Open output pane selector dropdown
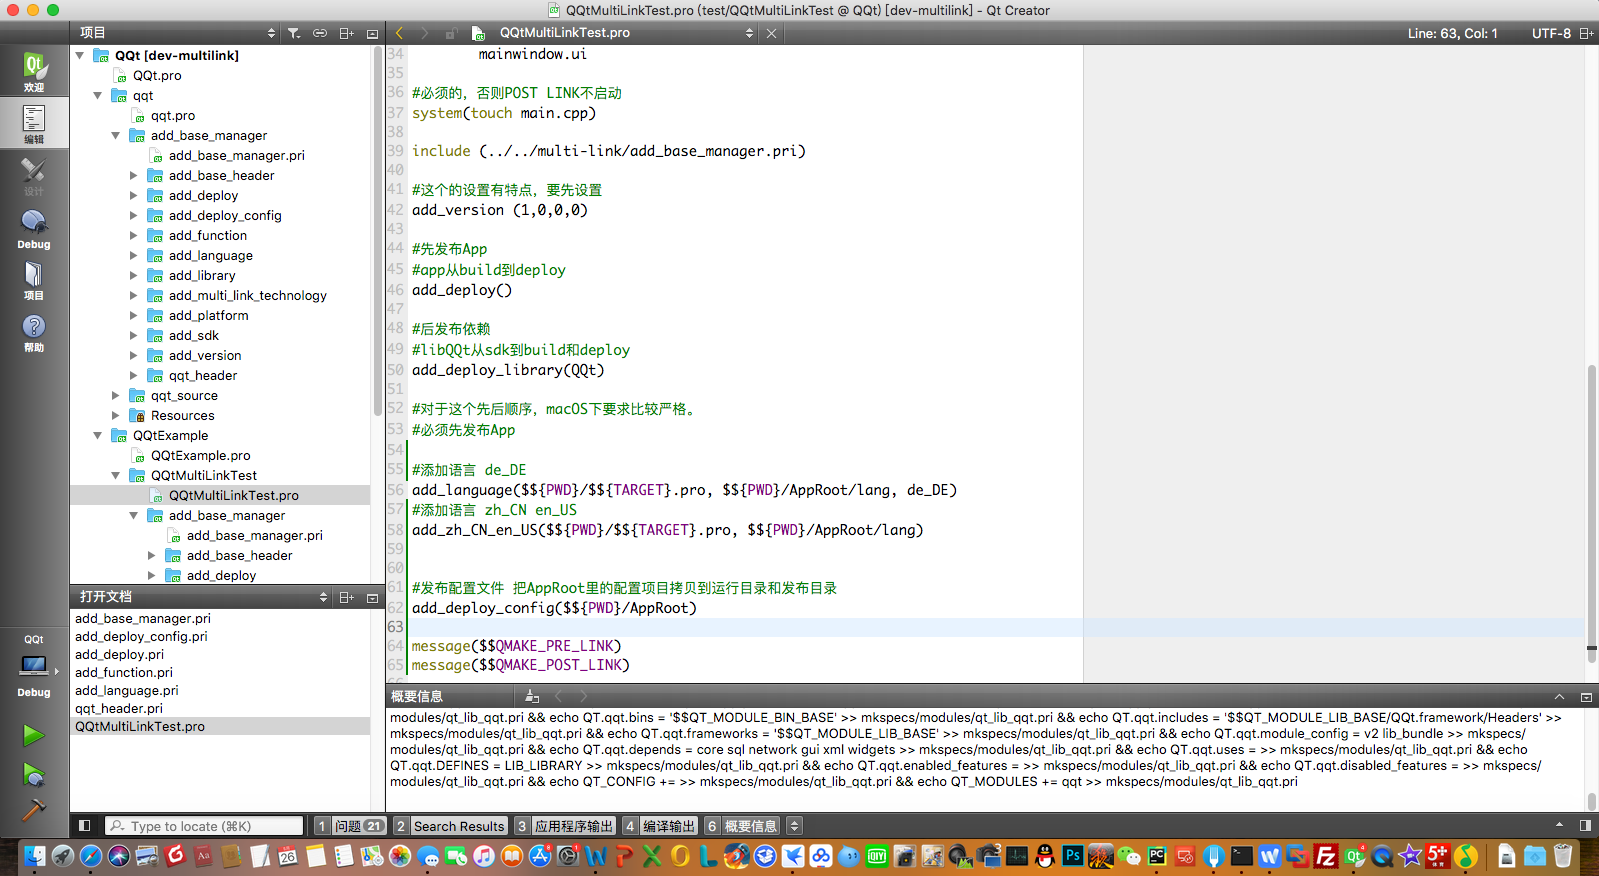 [795, 826]
